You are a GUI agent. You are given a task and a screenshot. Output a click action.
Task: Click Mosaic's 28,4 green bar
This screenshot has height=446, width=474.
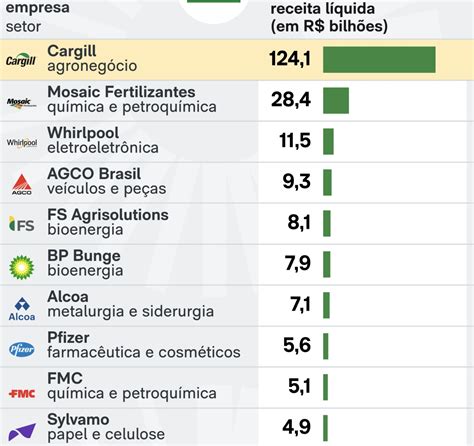click(336, 101)
